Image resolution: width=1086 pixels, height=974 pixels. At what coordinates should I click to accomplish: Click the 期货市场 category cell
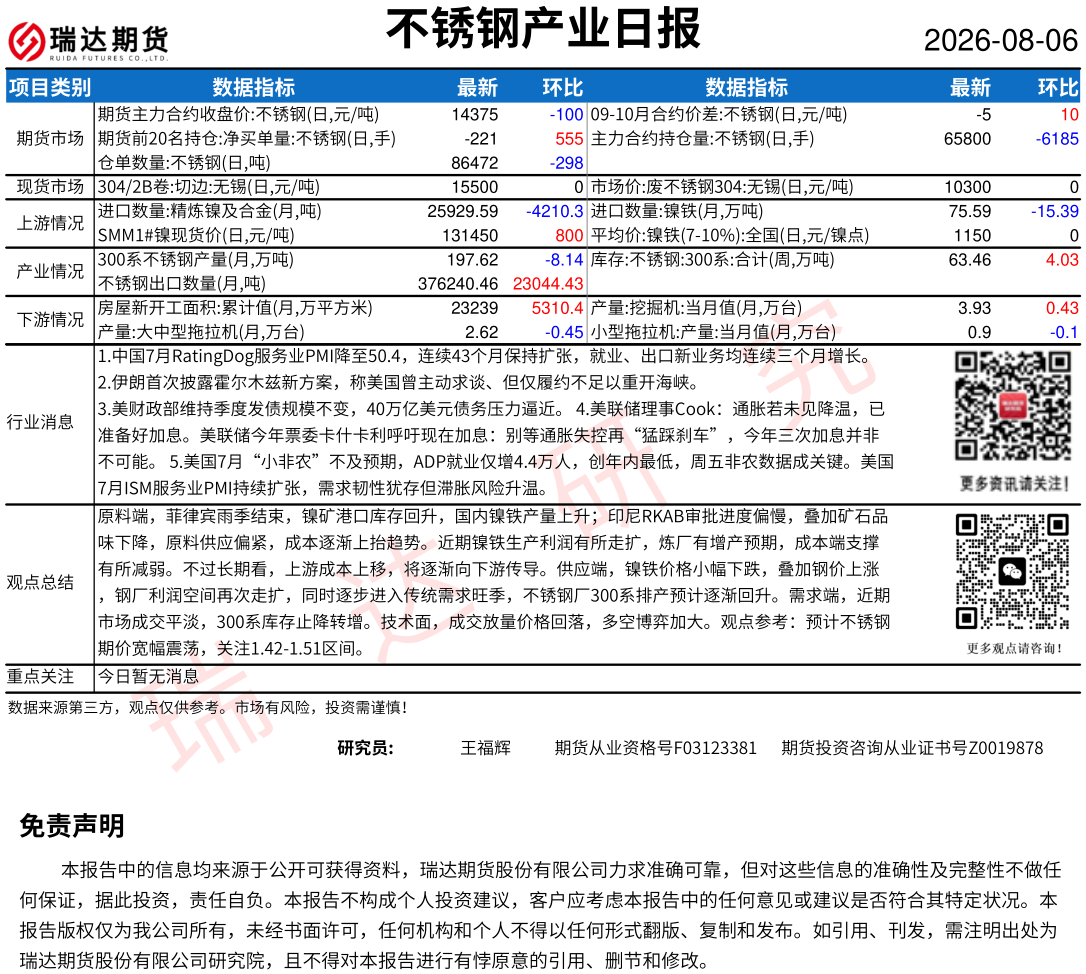(50, 139)
